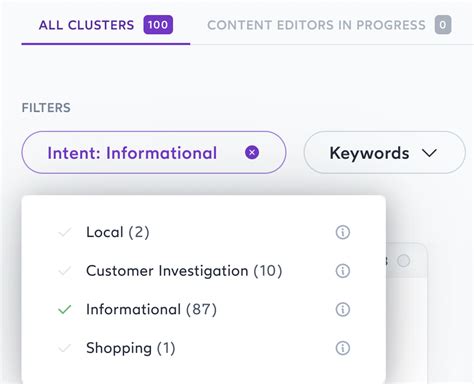Show info for the Local intent
This screenshot has width=474, height=384.
pos(343,232)
